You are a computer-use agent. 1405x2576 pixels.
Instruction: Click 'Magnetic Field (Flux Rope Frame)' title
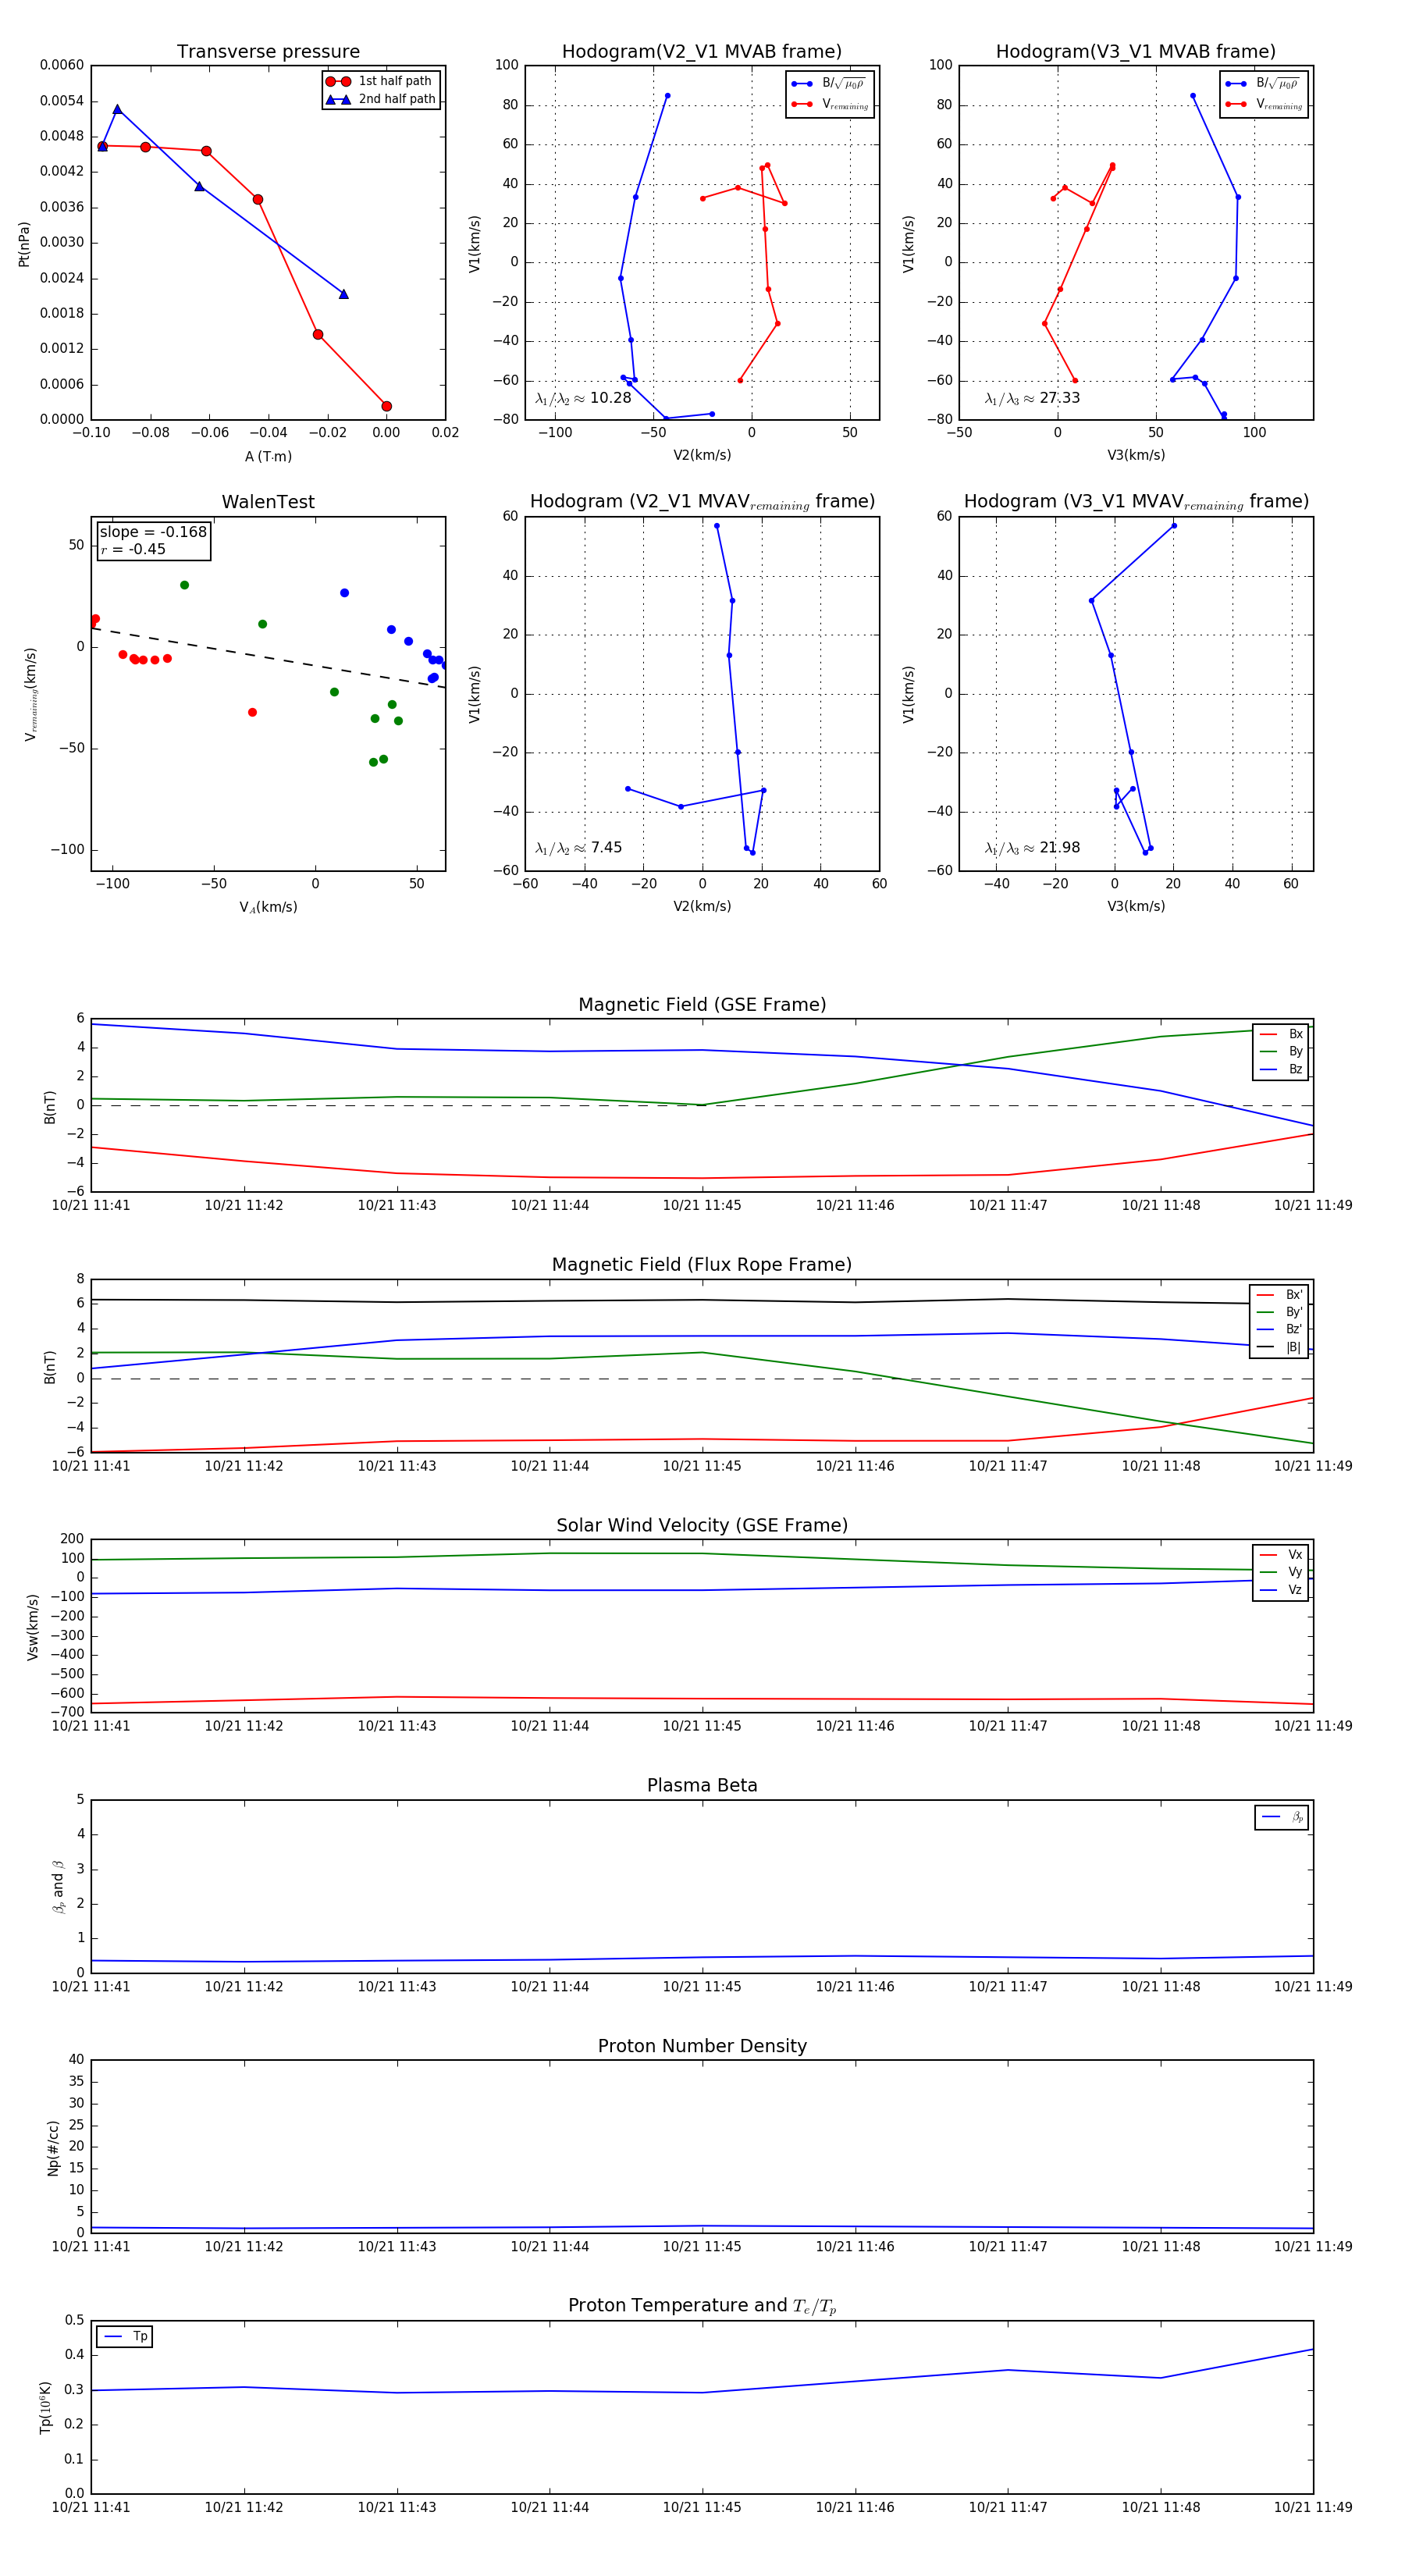pyautogui.click(x=702, y=1265)
